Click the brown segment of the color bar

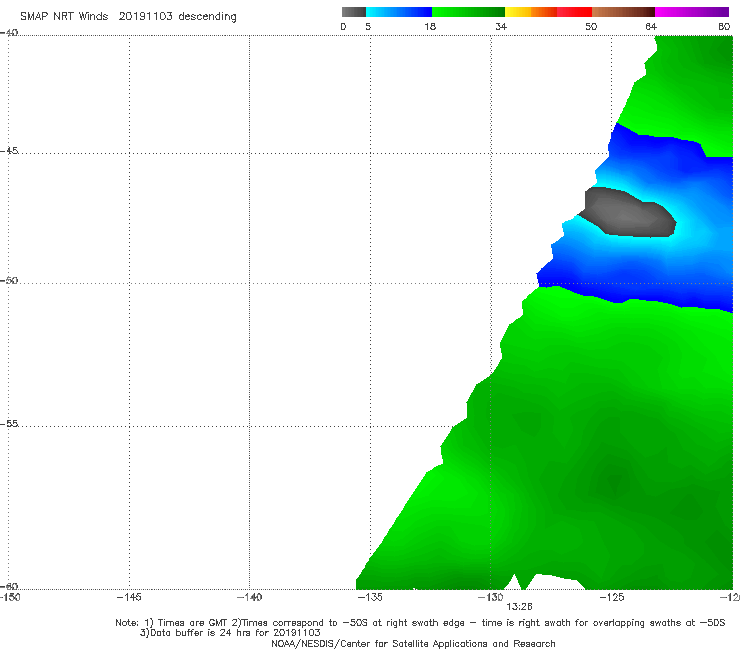click(623, 12)
